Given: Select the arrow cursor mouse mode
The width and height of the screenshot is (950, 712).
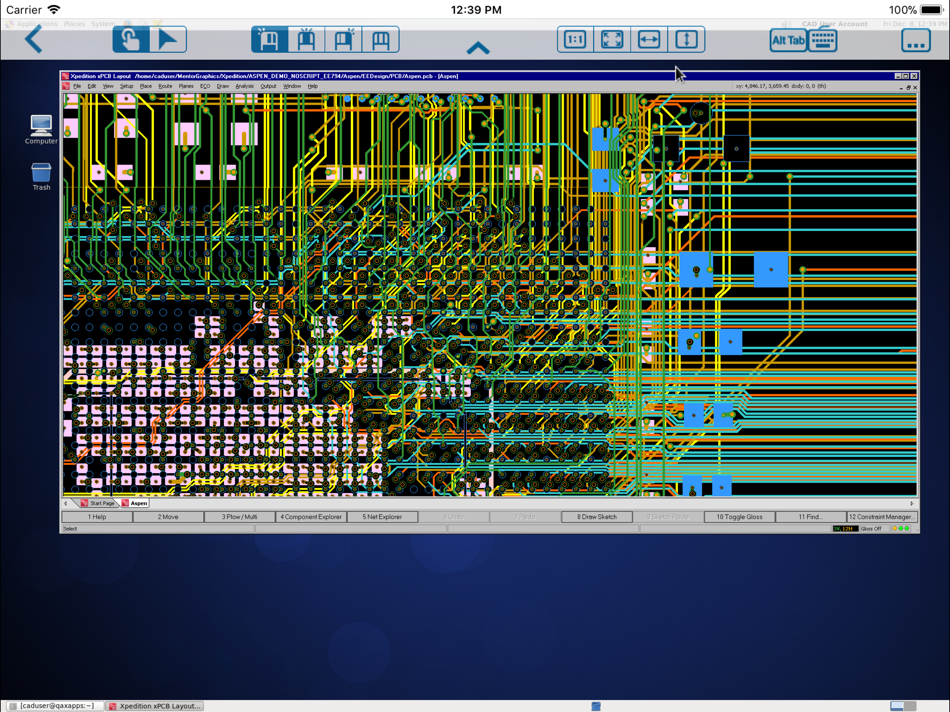Looking at the screenshot, I should [168, 40].
